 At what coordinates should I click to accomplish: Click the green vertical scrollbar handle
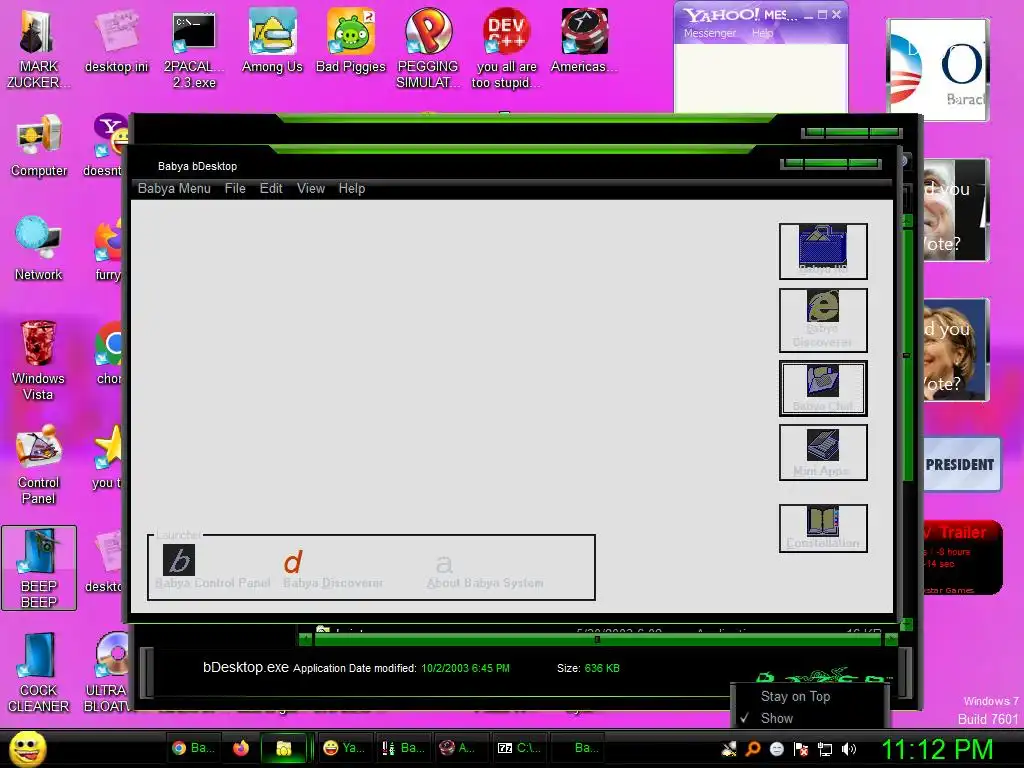point(907,353)
